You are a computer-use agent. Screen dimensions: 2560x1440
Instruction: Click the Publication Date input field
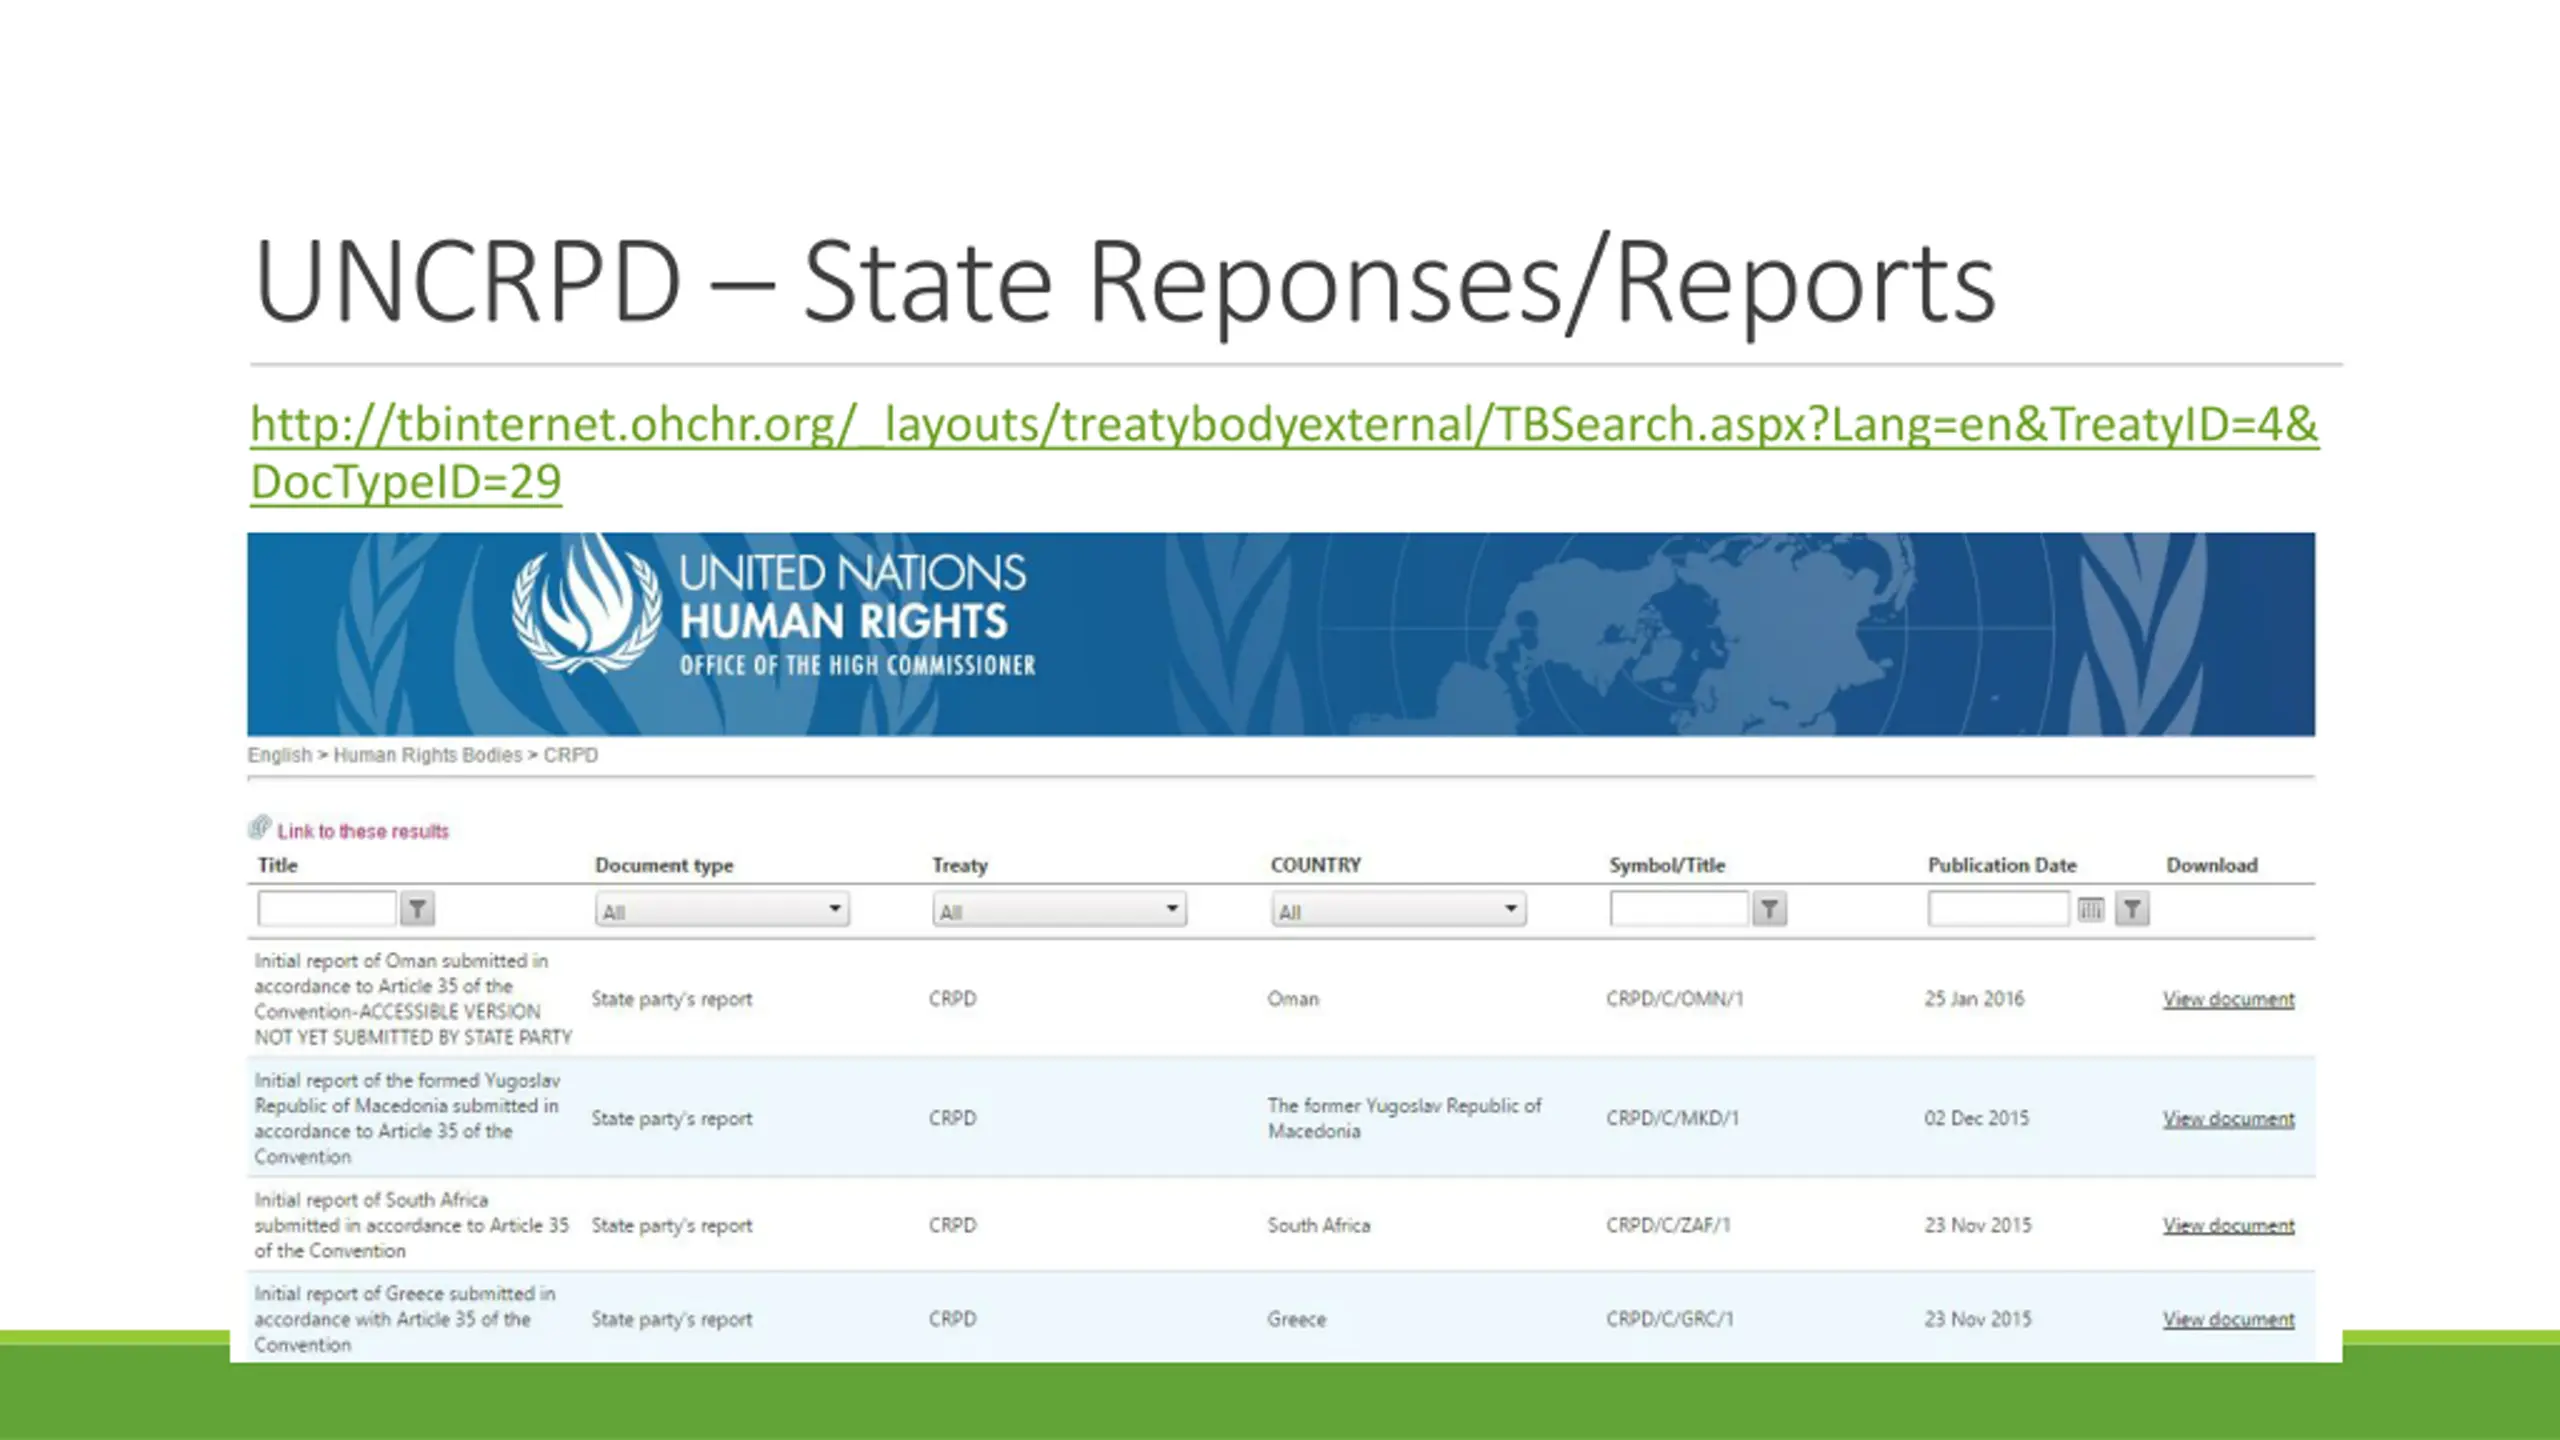coord(1998,909)
